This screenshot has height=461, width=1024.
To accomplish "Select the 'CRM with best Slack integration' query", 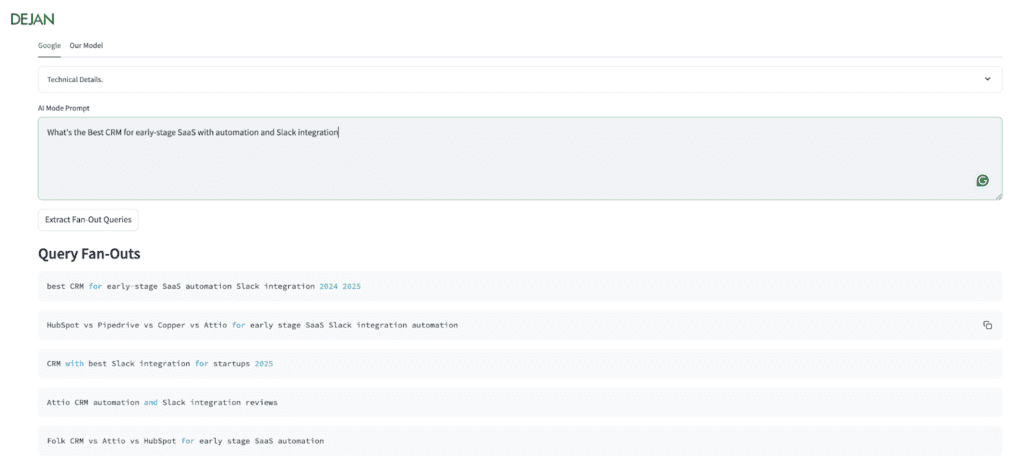I will [x=520, y=364].
